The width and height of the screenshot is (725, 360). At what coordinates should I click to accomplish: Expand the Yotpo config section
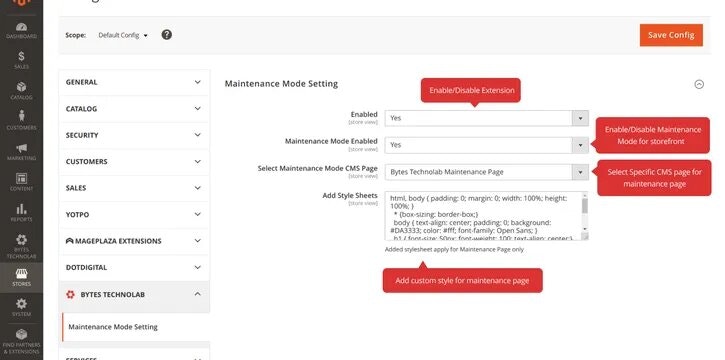coord(134,214)
